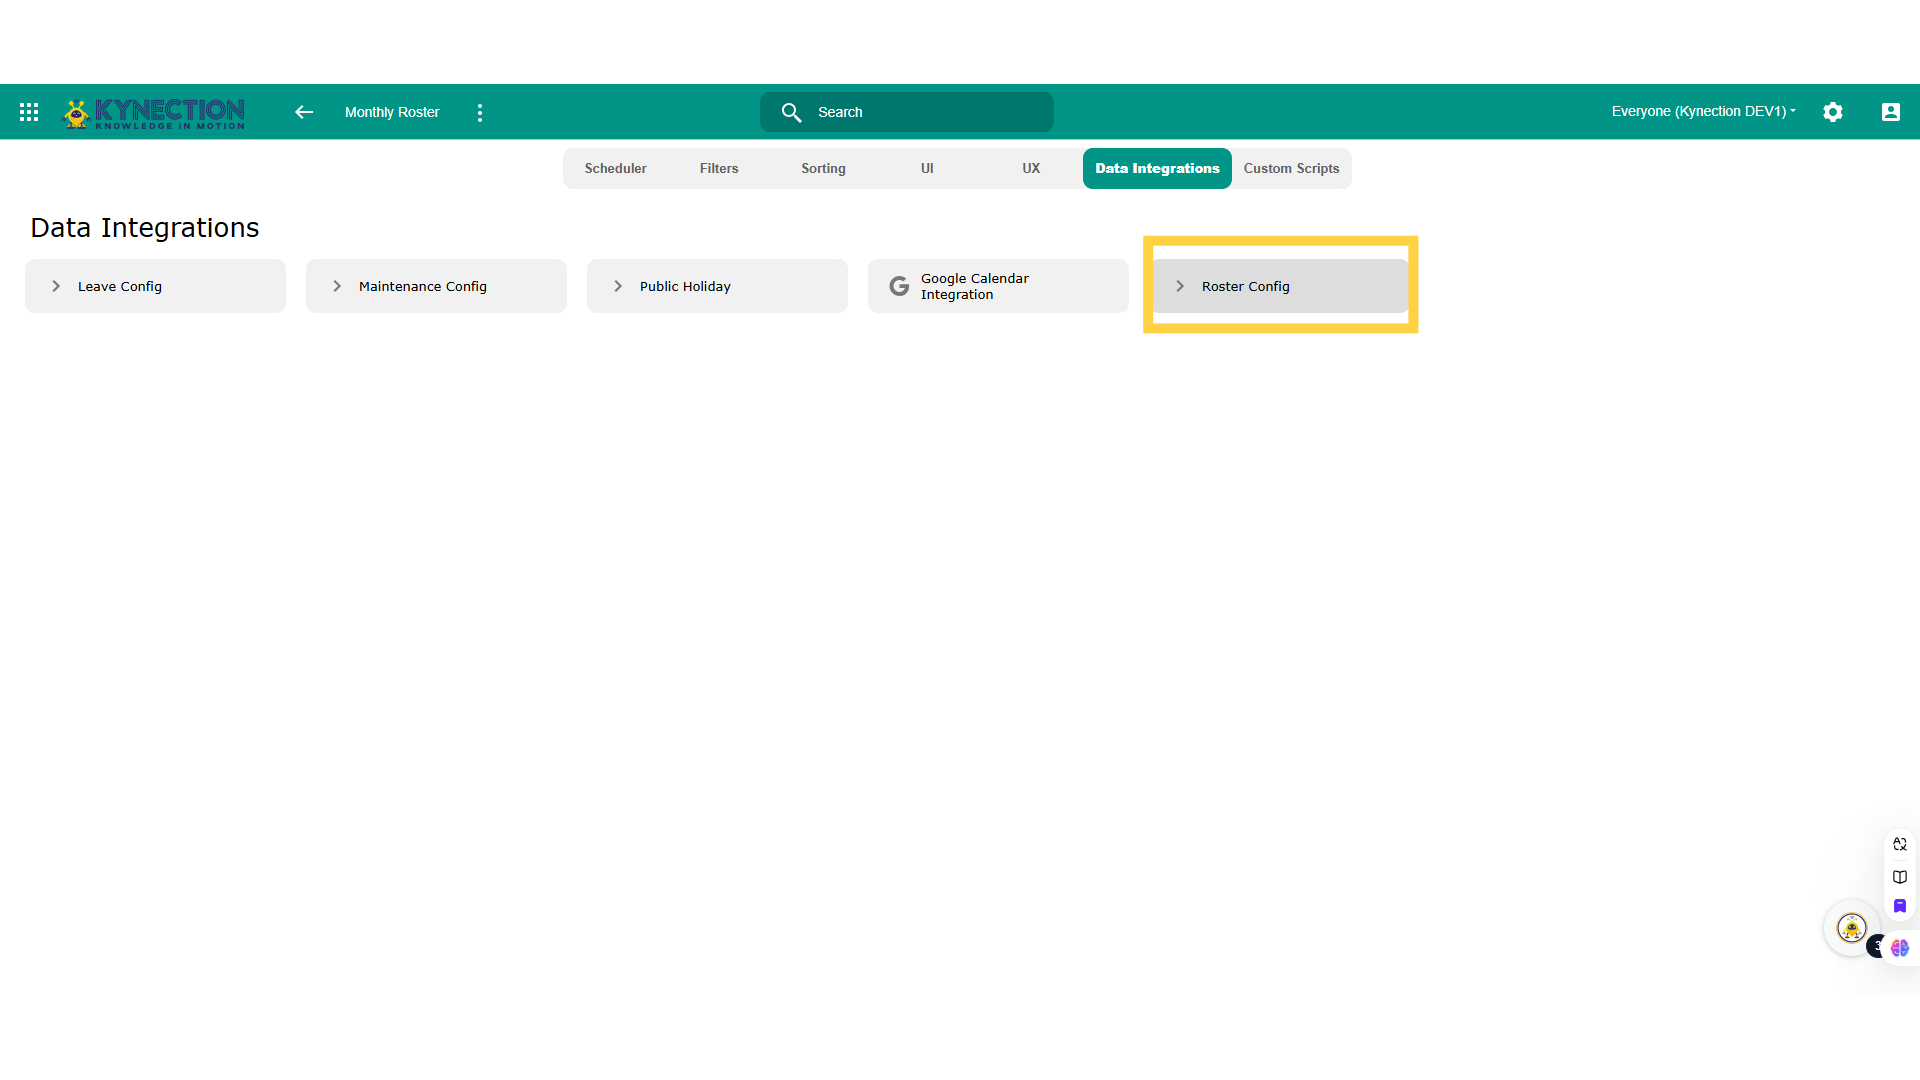This screenshot has width=1920, height=1080.
Task: Switch to the Sorting tab
Action: click(x=823, y=168)
